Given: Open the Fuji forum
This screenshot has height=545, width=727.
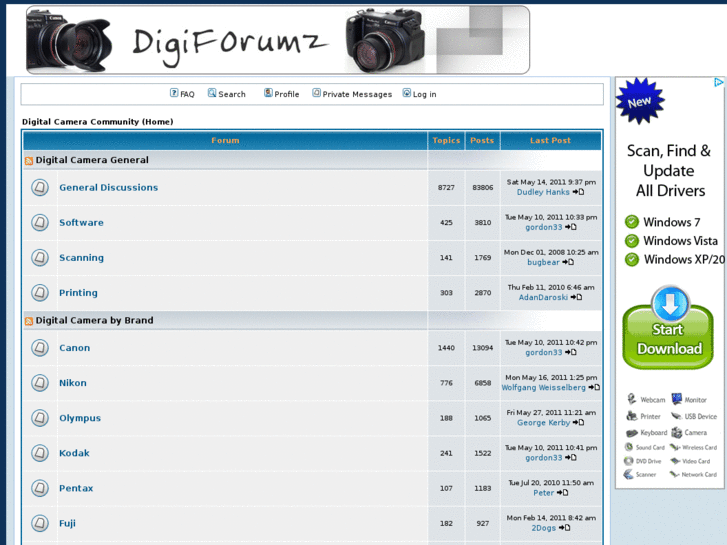Looking at the screenshot, I should coord(67,524).
